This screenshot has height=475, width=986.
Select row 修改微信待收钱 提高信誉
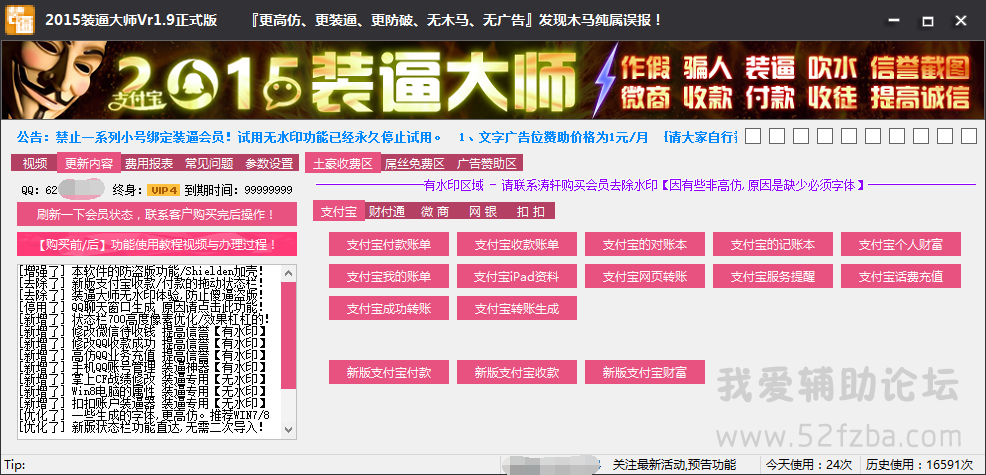(x=143, y=331)
